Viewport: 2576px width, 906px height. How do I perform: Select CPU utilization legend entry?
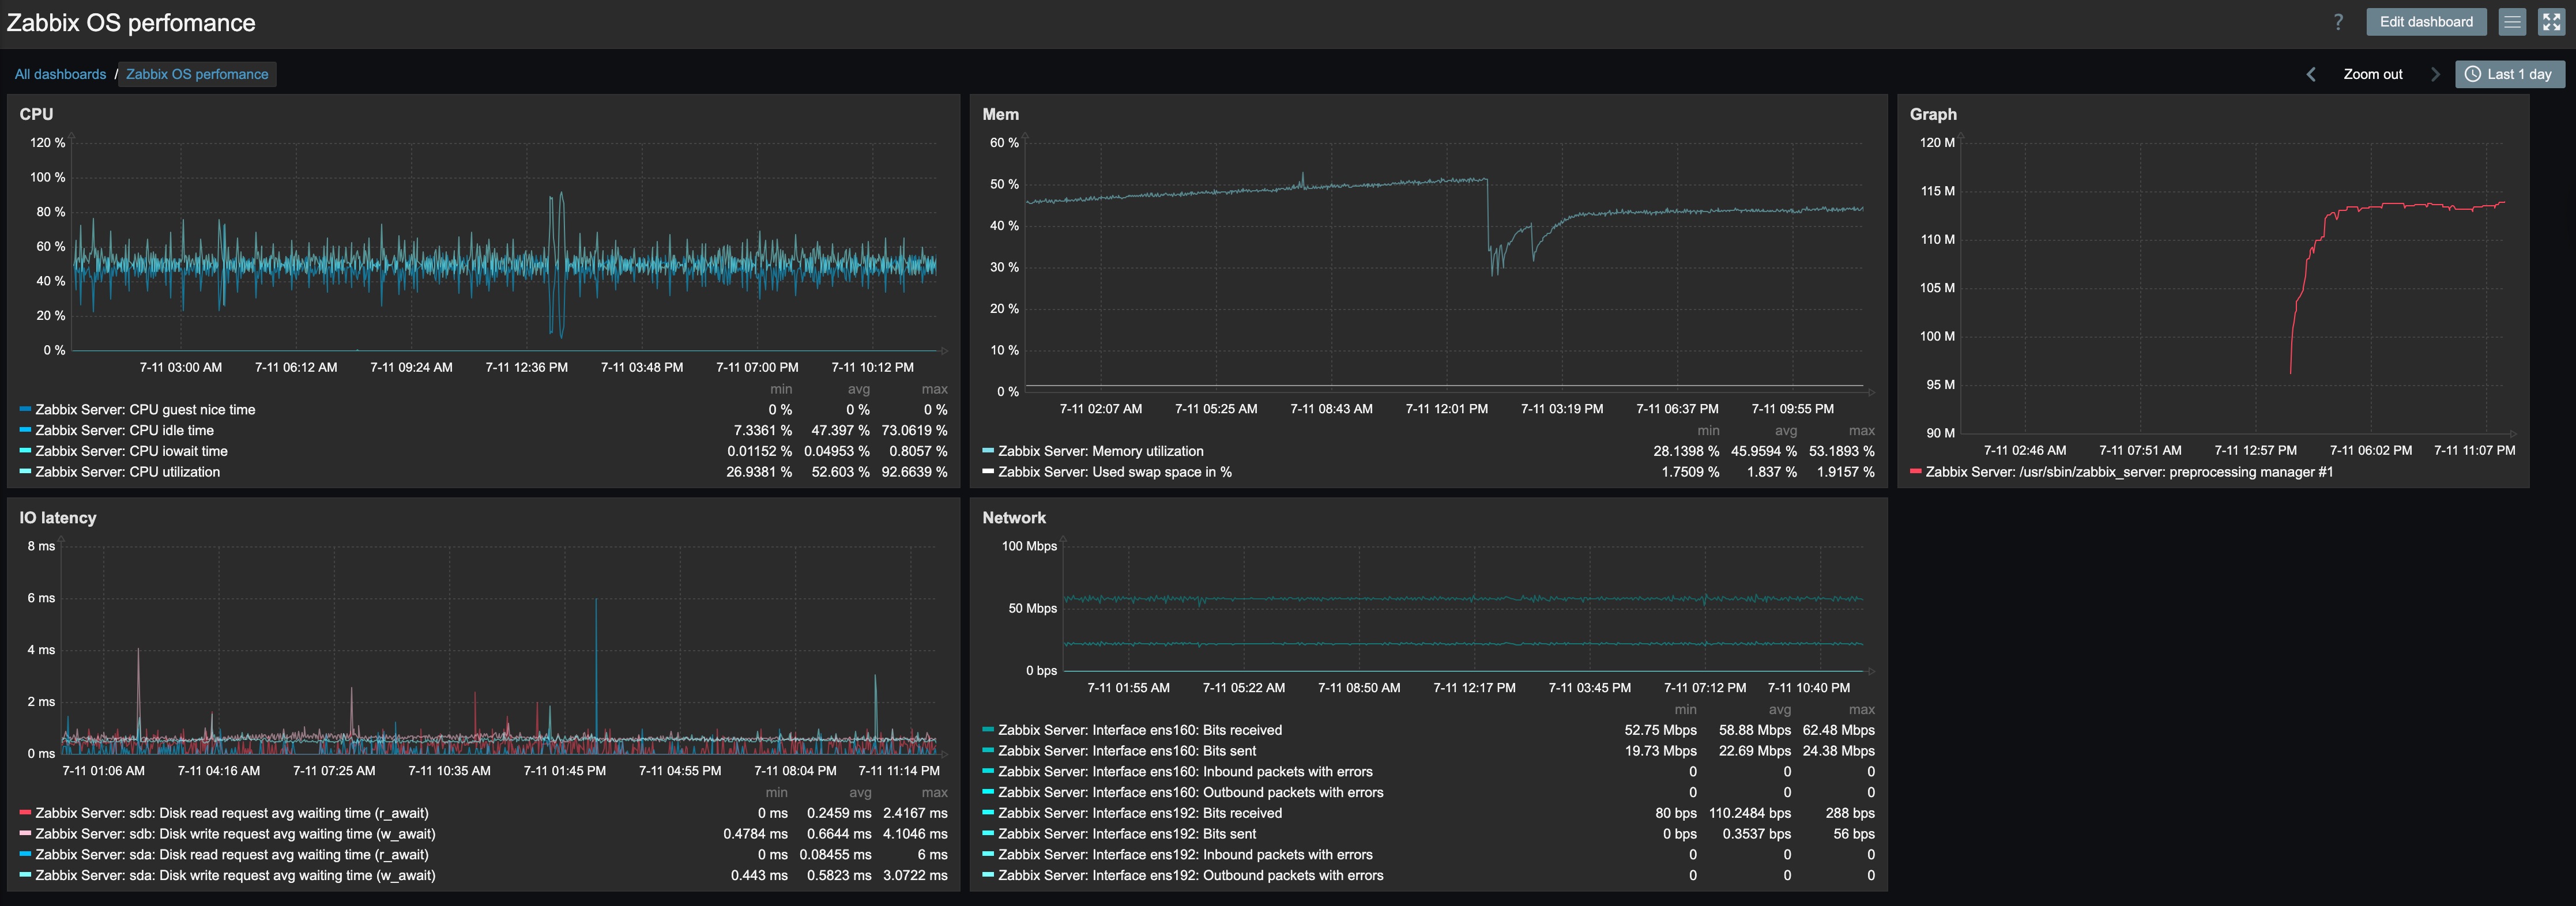coord(127,472)
